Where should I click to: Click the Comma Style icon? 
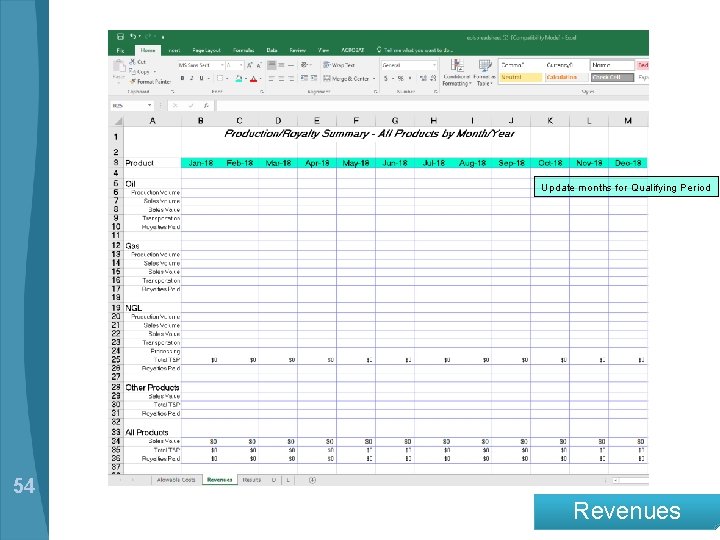coord(410,79)
